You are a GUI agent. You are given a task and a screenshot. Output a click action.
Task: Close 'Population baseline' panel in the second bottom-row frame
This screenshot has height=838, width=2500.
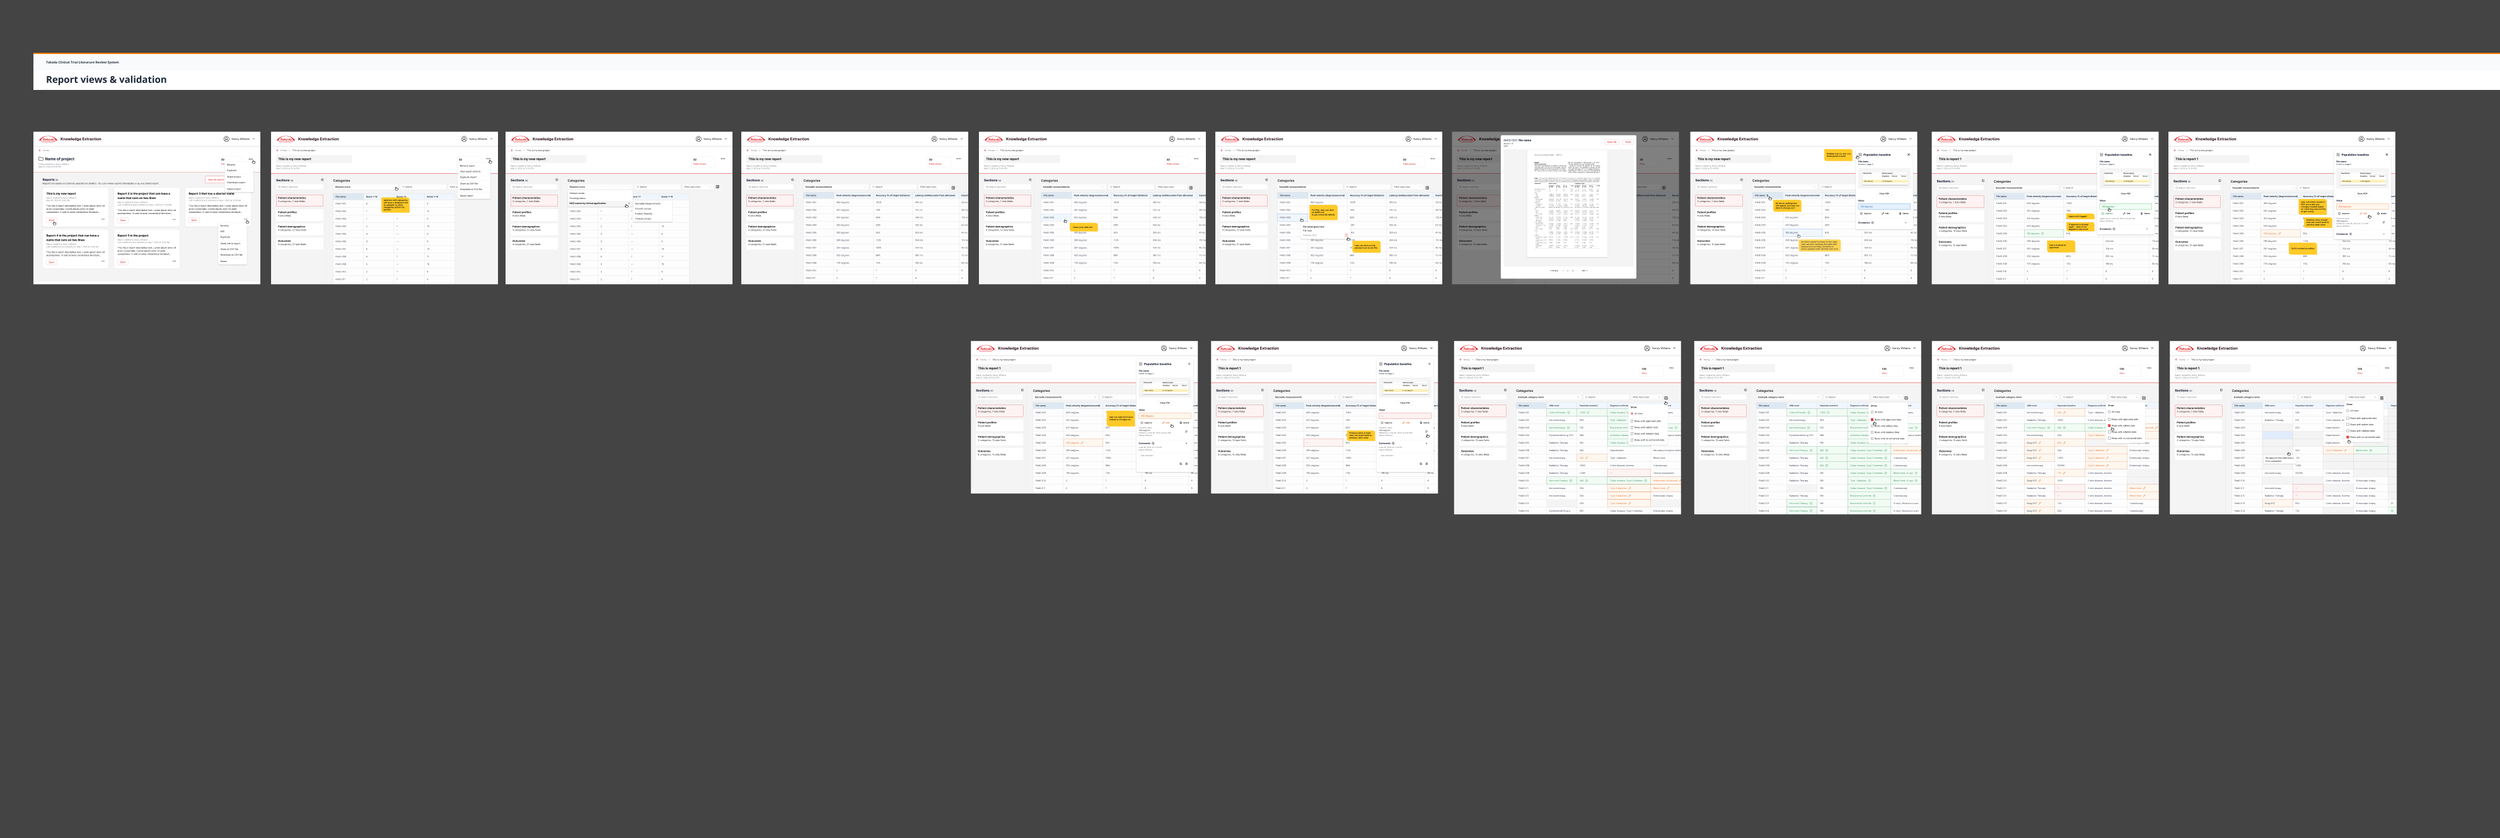1429,364
